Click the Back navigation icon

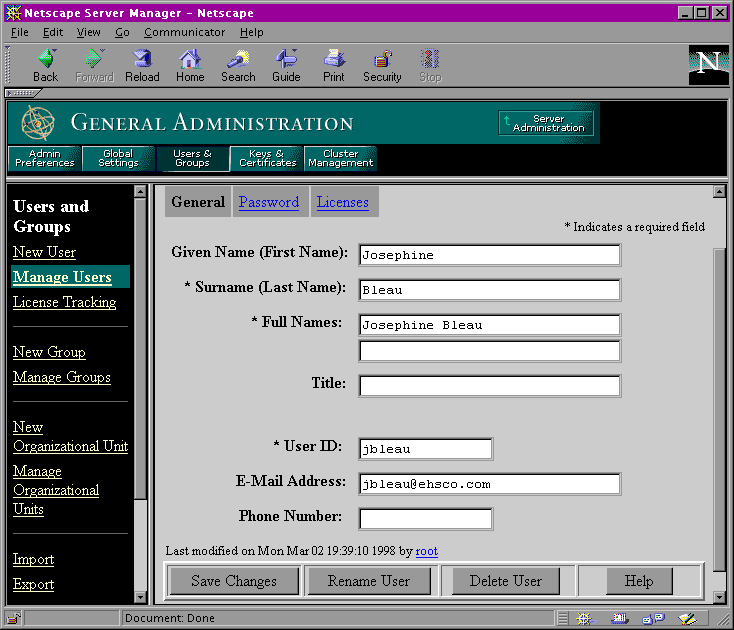tap(45, 60)
